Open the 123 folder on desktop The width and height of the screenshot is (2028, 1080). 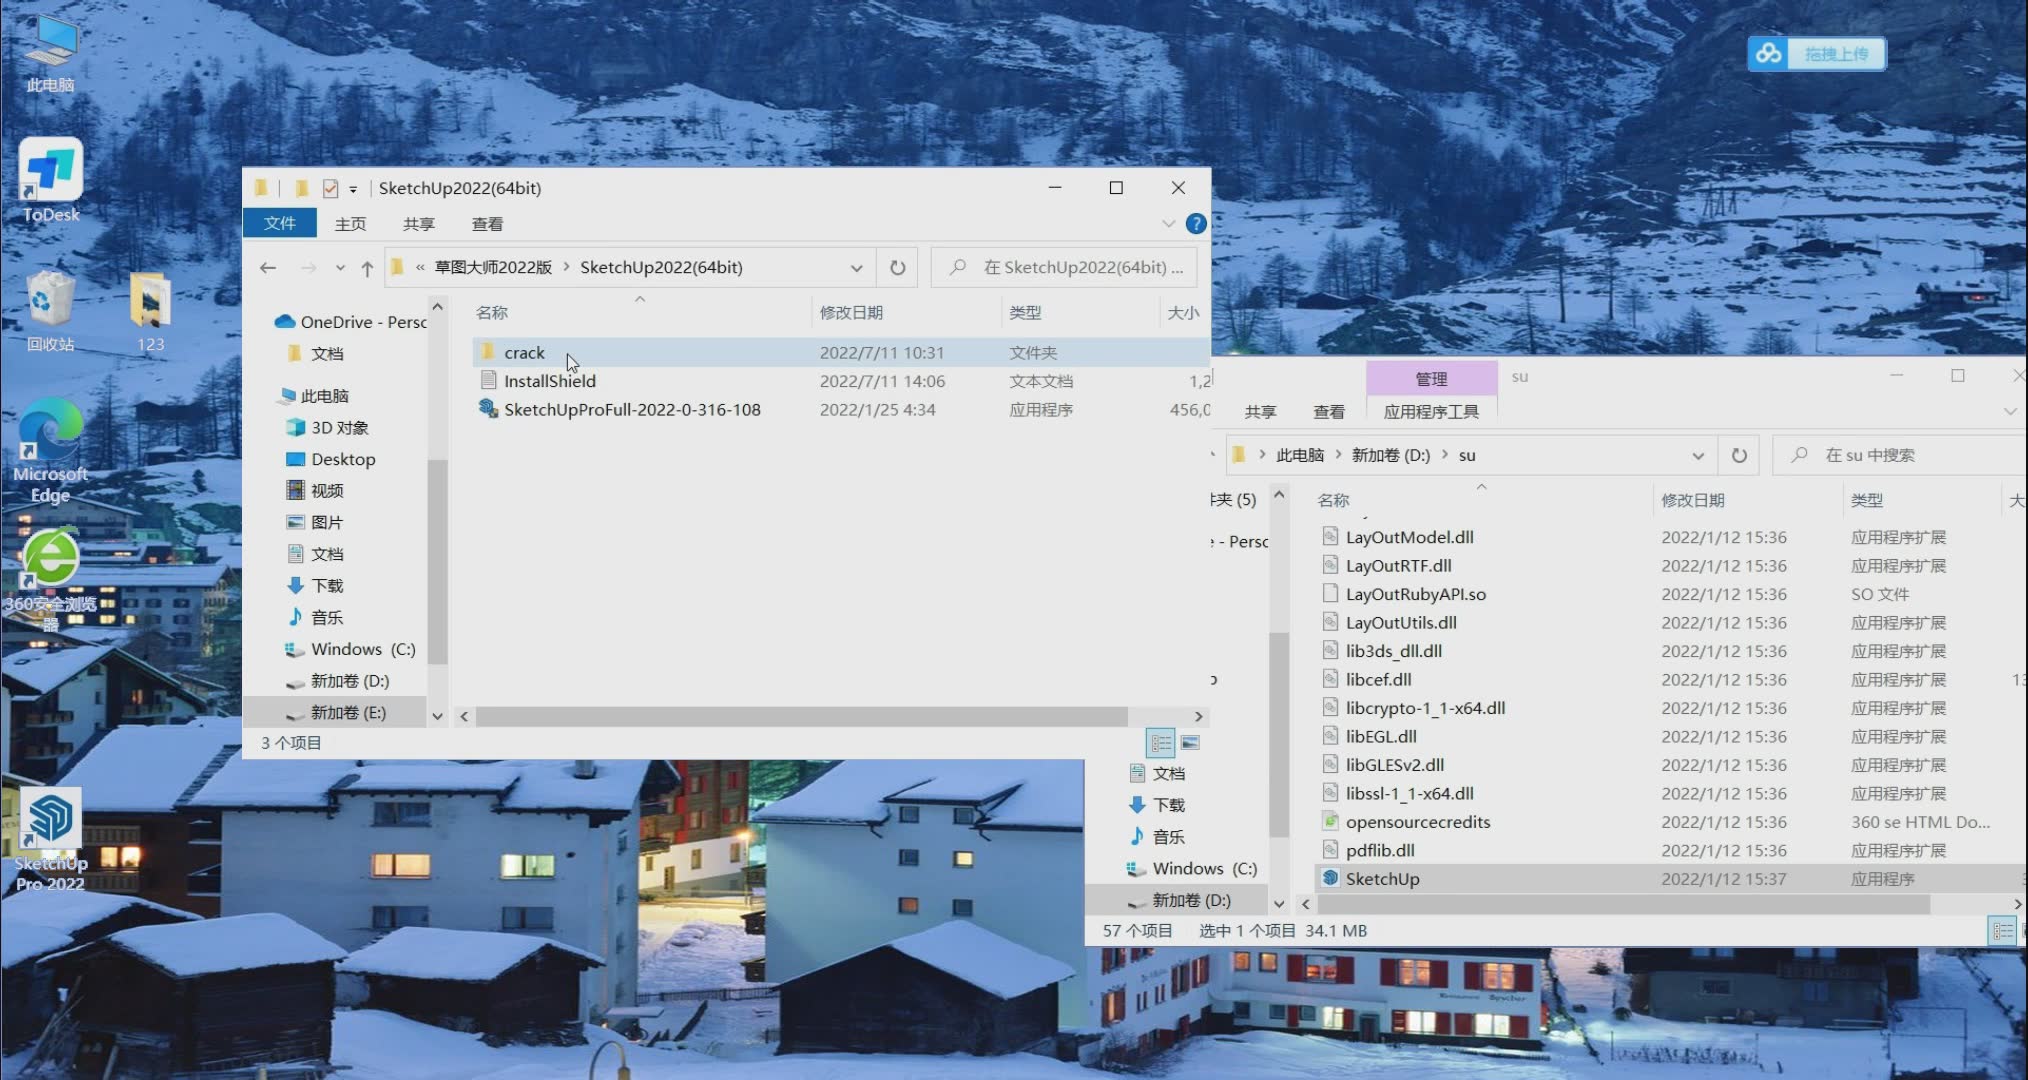150,312
